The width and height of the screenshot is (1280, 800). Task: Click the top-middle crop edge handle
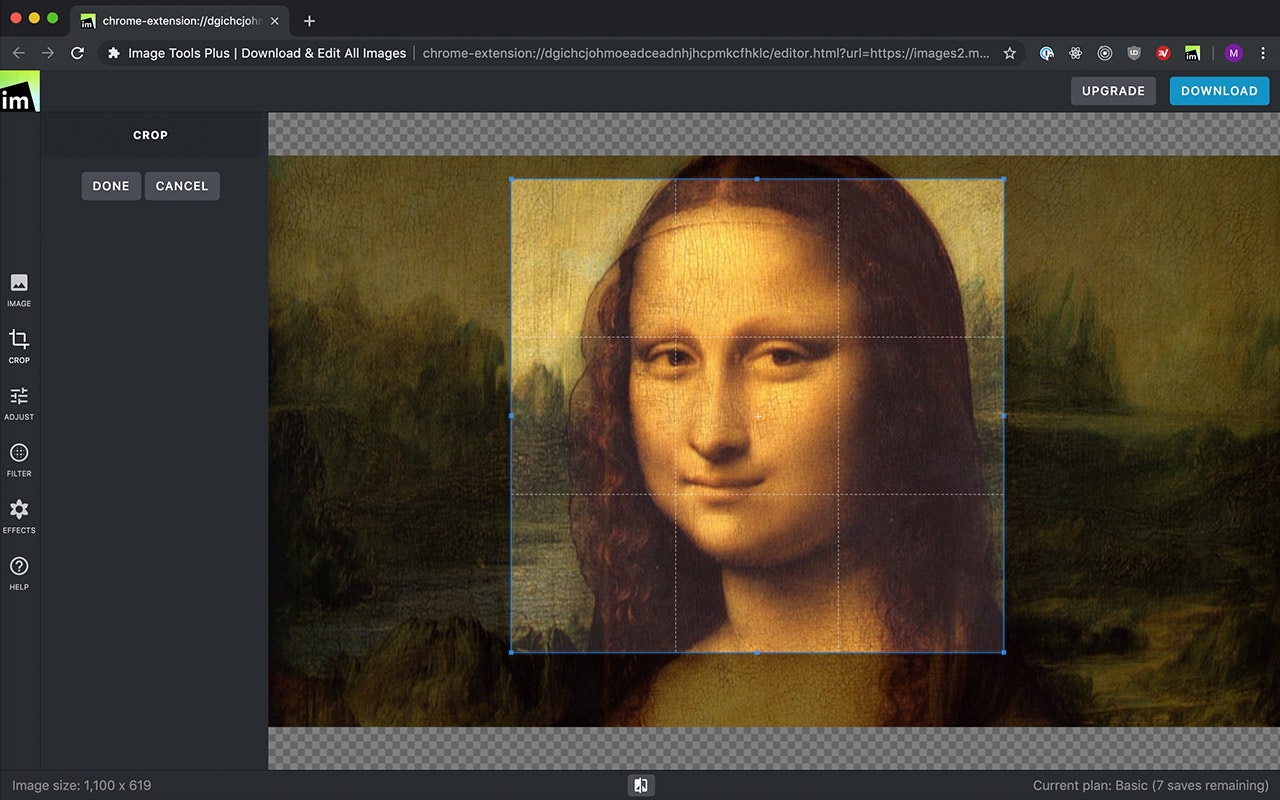pyautogui.click(x=757, y=179)
